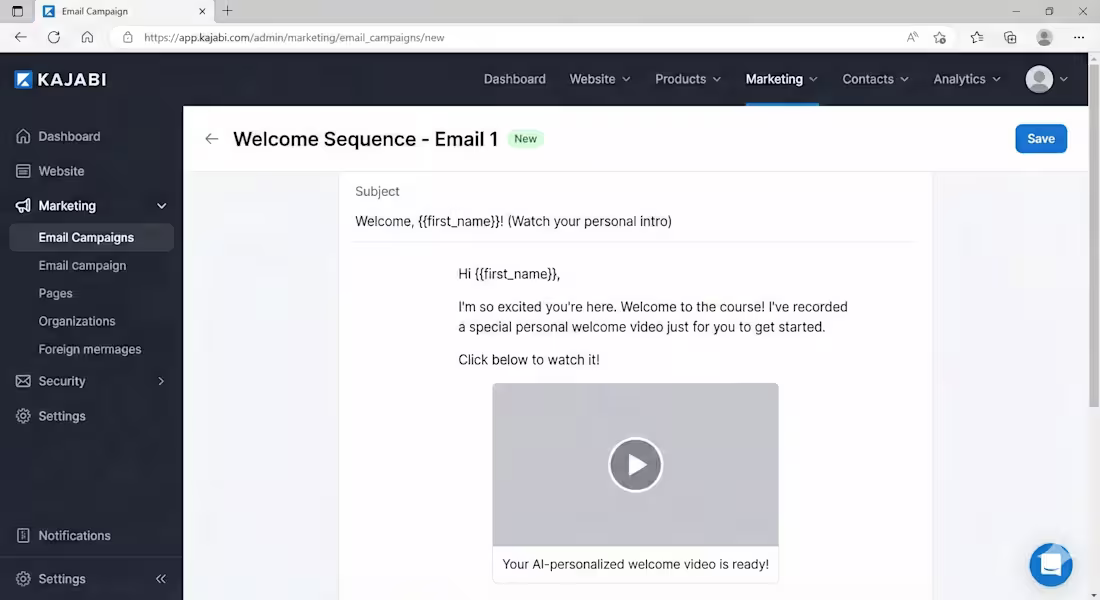Click the bottom Settings gear icon
The image size is (1100, 600).
[x=23, y=579]
